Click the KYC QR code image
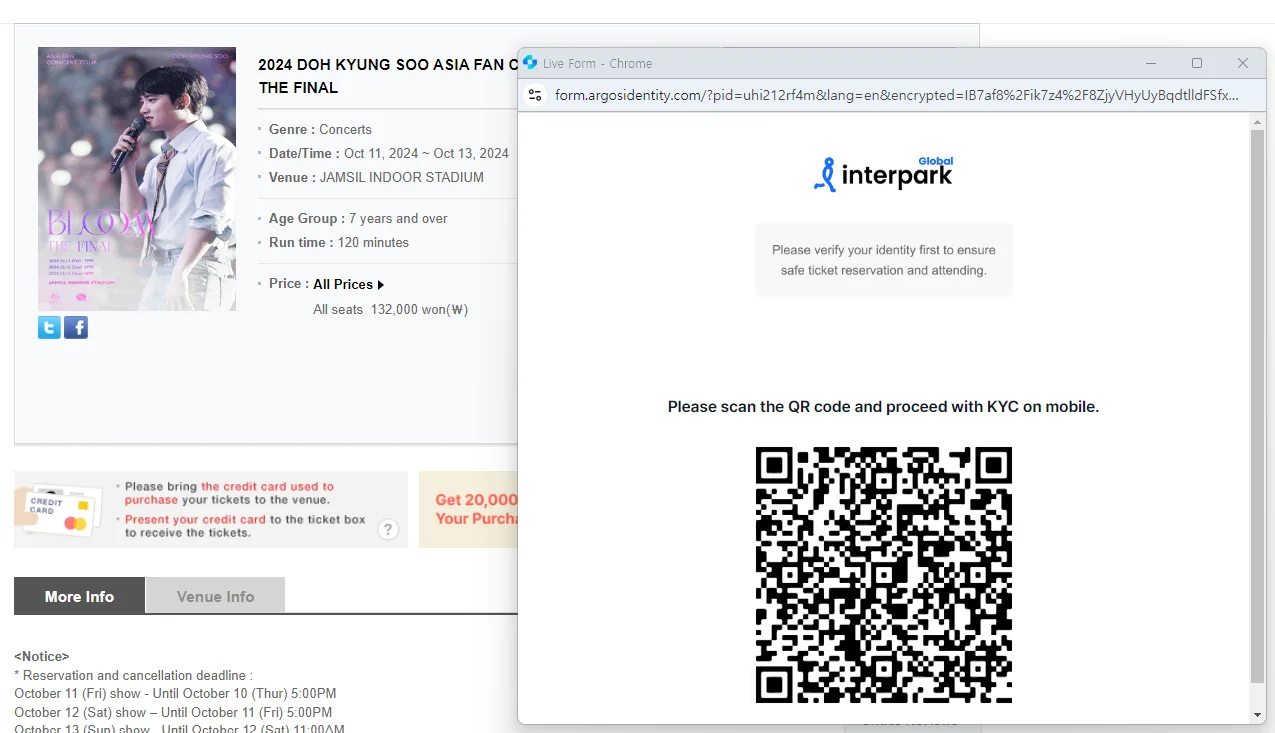The image size is (1275, 733). [883, 573]
